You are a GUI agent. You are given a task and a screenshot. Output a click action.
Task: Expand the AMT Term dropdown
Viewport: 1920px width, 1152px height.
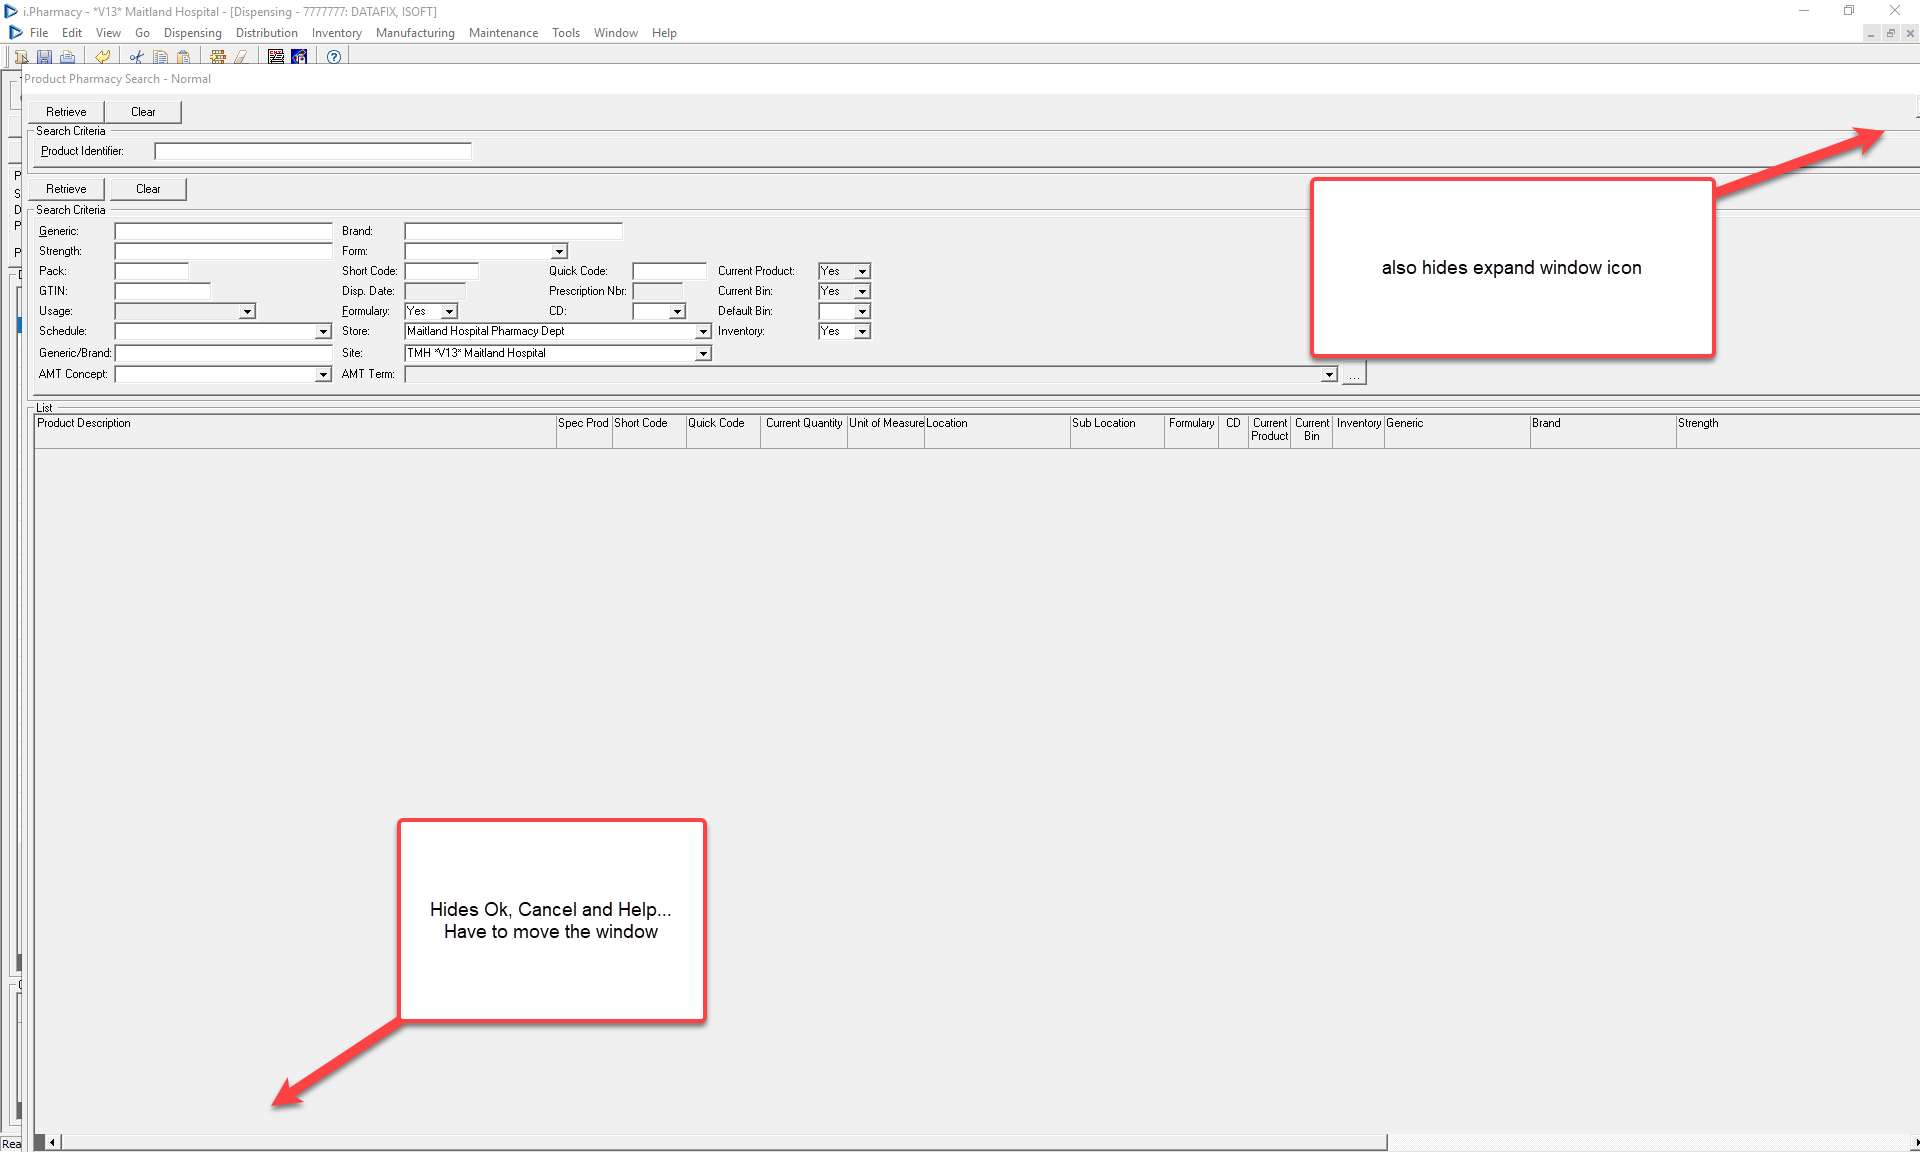coord(1329,375)
